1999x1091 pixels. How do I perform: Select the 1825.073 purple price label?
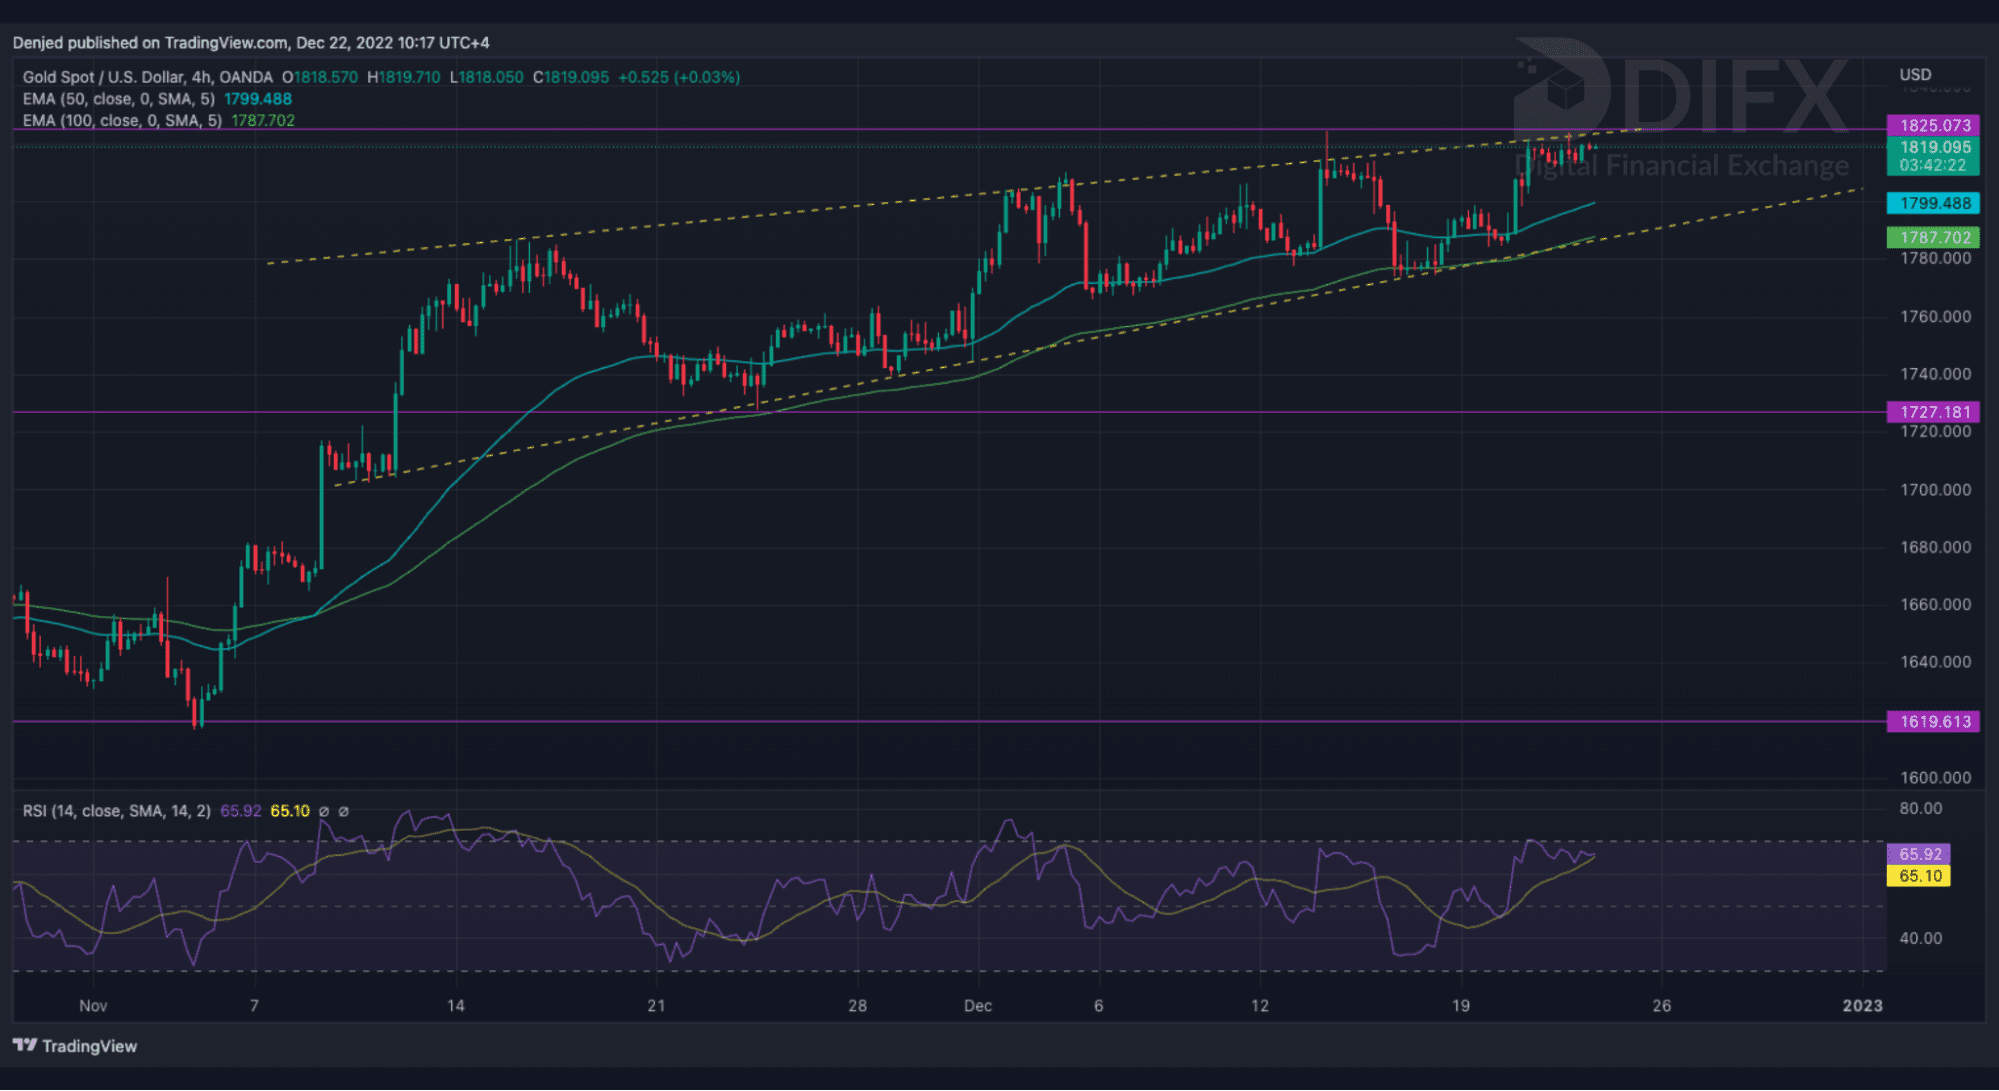click(x=1933, y=125)
